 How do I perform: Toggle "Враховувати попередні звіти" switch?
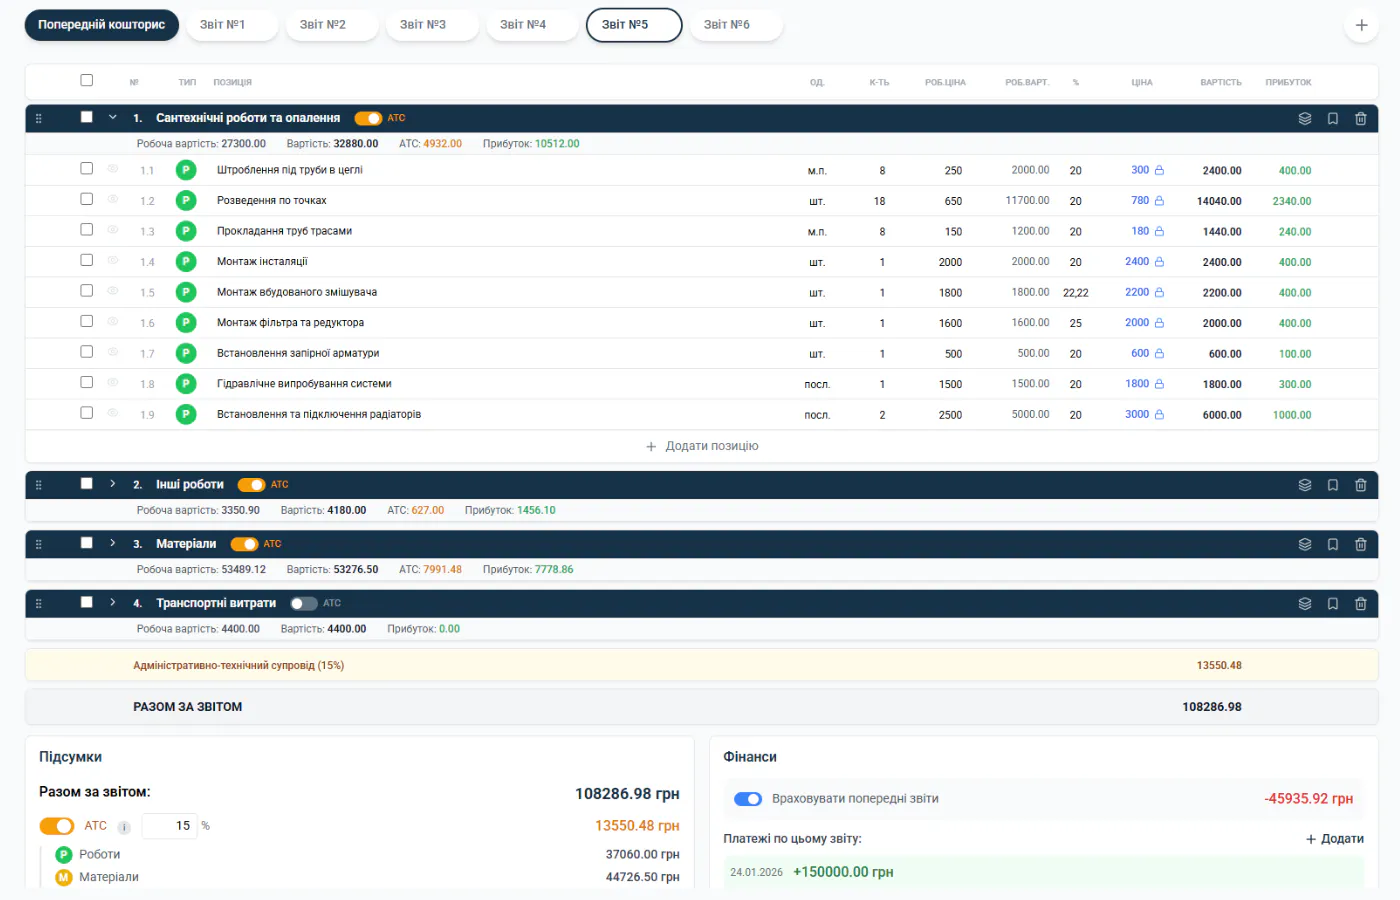pos(748,799)
